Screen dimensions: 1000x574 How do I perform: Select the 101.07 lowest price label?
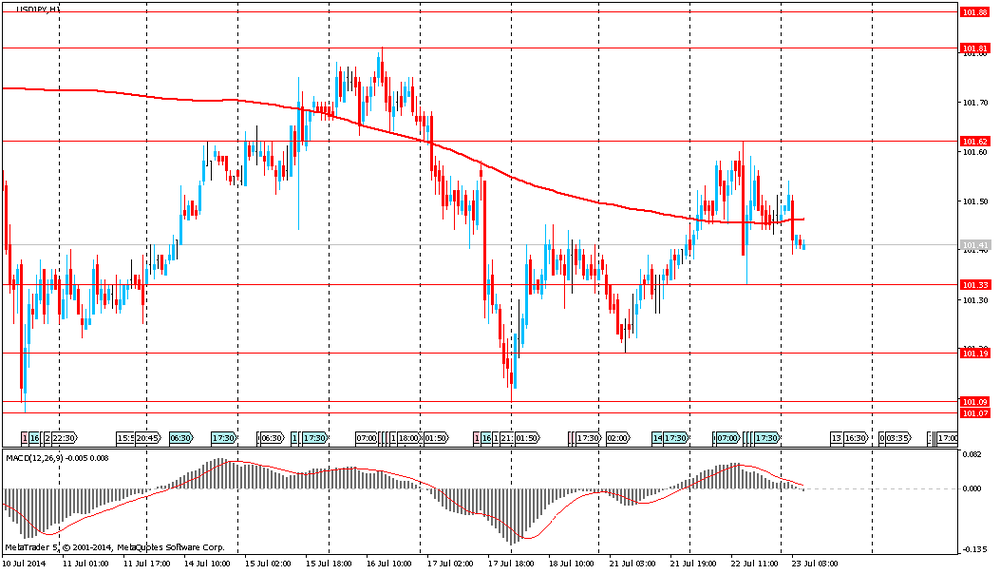click(974, 413)
